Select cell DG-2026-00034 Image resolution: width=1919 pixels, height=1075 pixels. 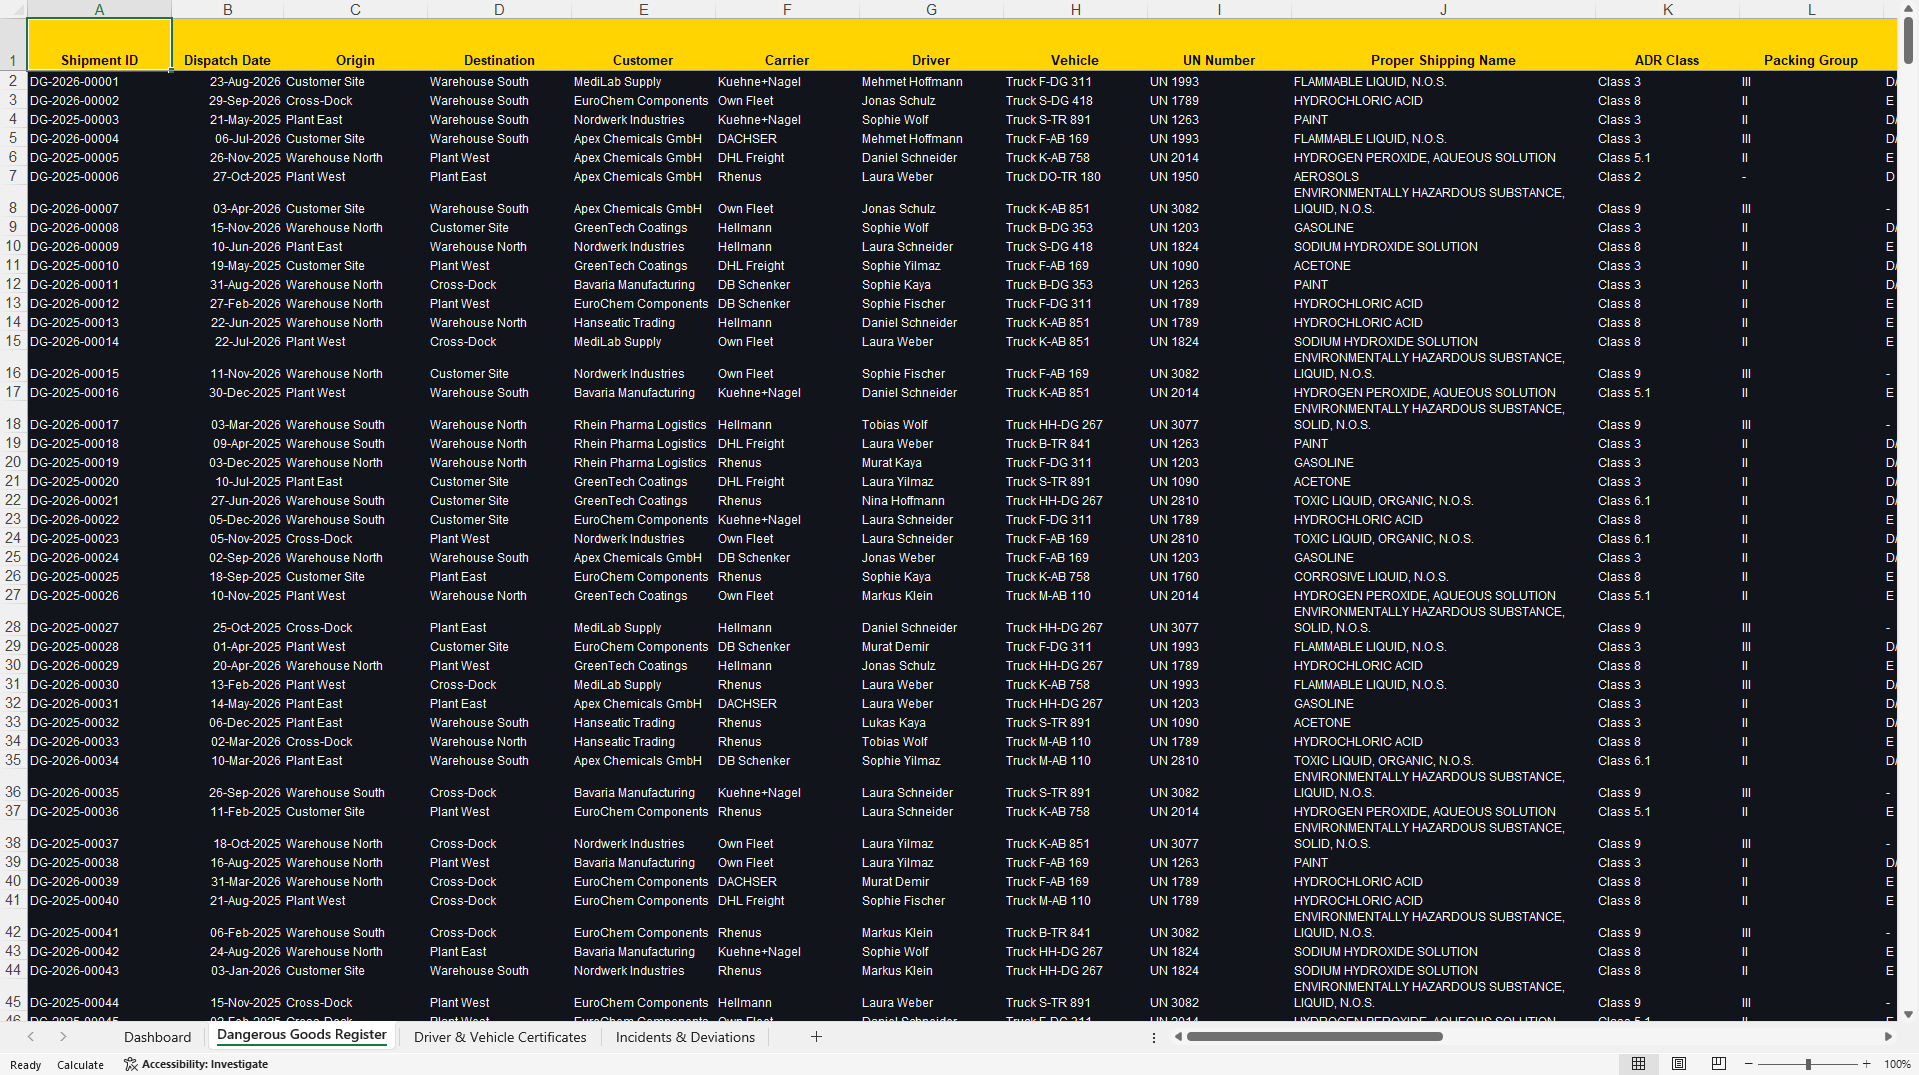click(99, 760)
